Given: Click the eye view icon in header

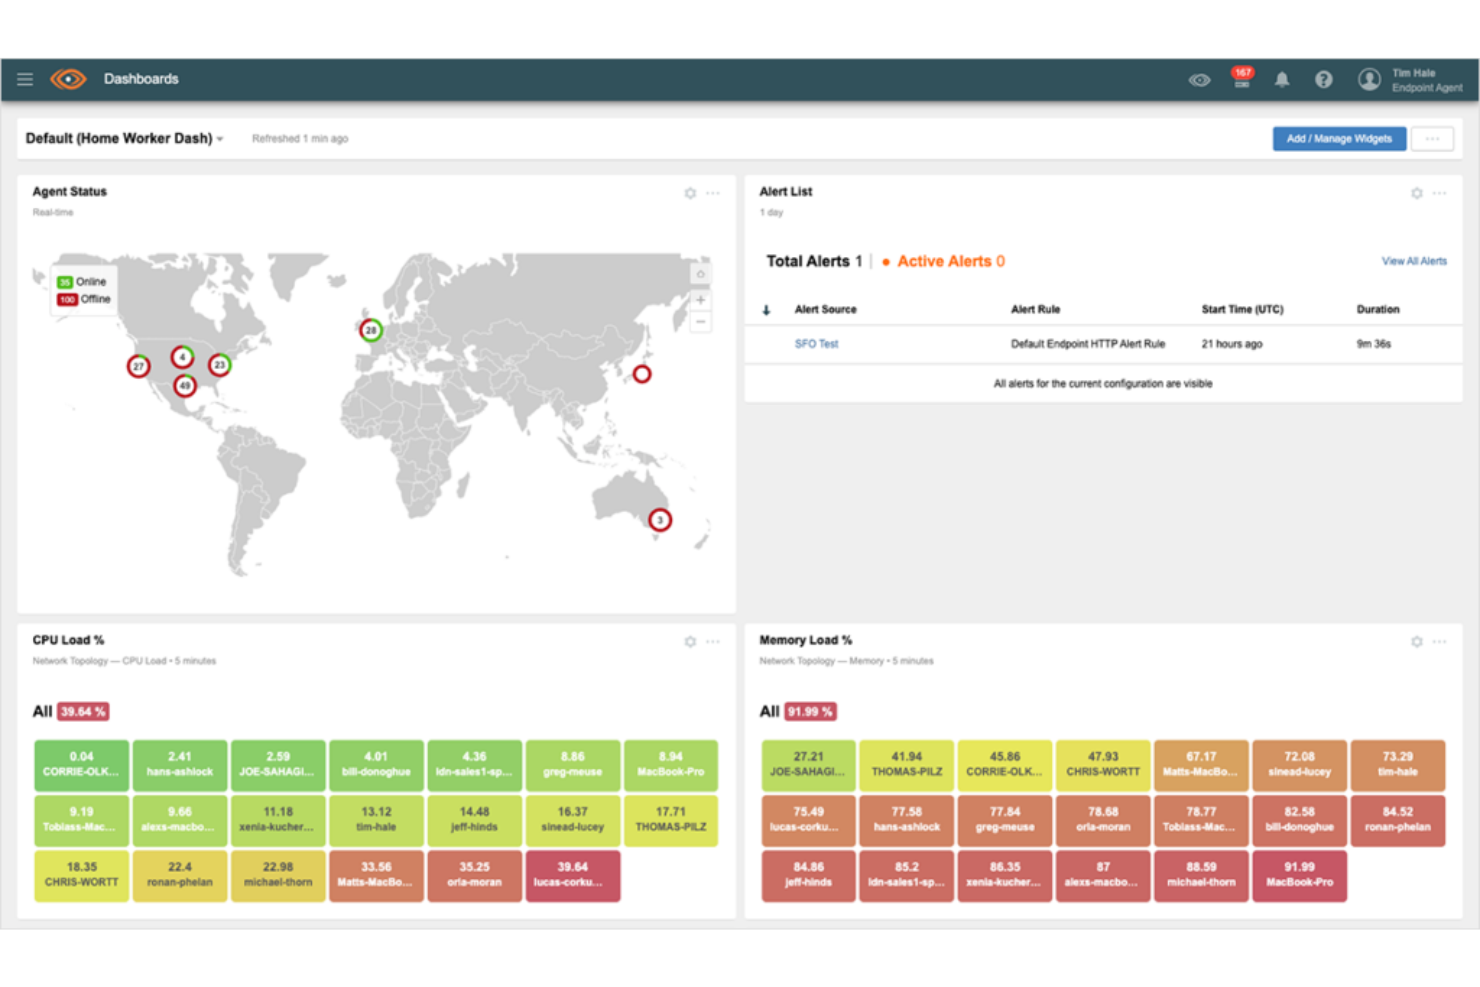Looking at the screenshot, I should pos(1199,80).
